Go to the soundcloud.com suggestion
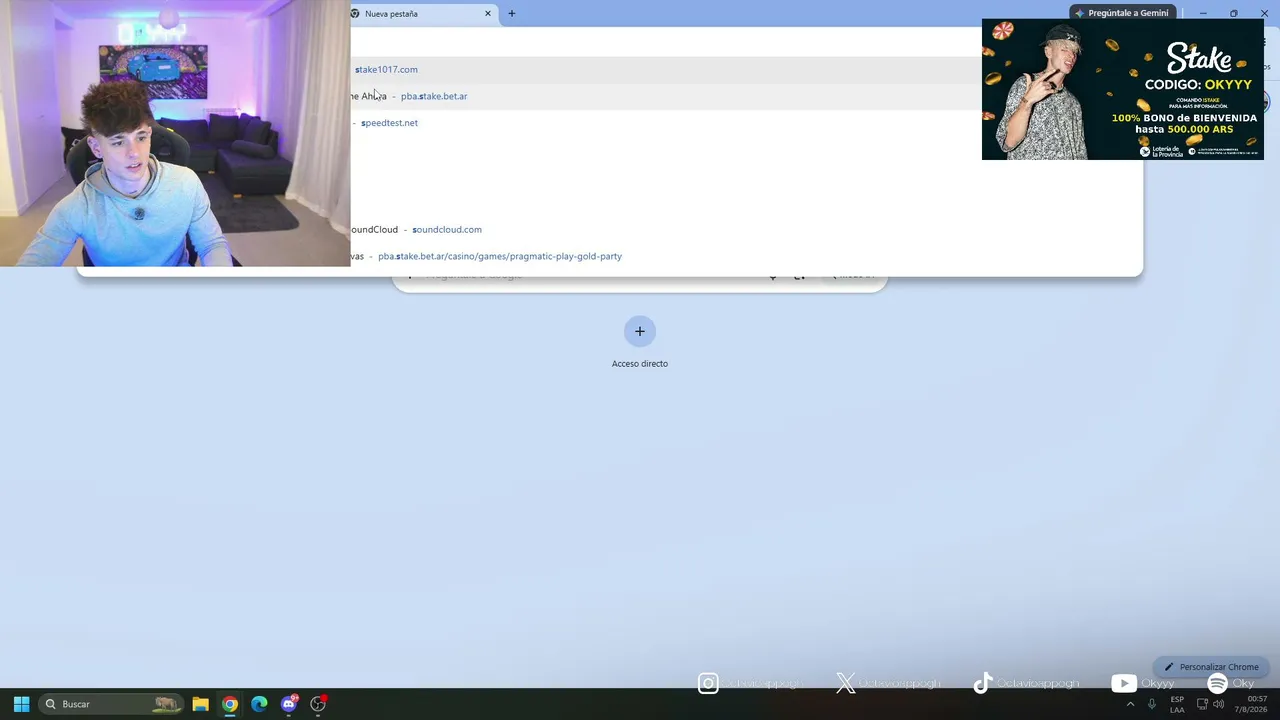Screen dimensions: 1280x720 (x=447, y=229)
